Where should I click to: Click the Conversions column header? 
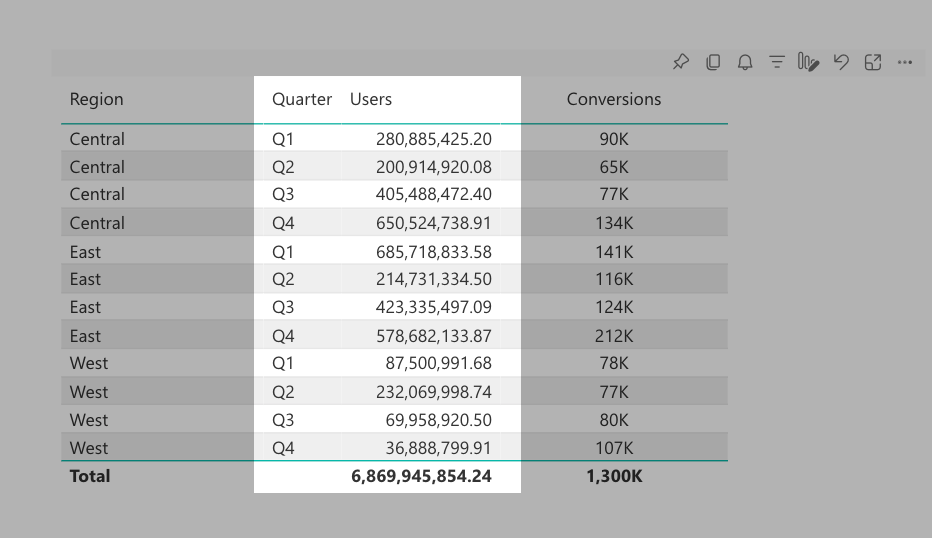pyautogui.click(x=614, y=99)
